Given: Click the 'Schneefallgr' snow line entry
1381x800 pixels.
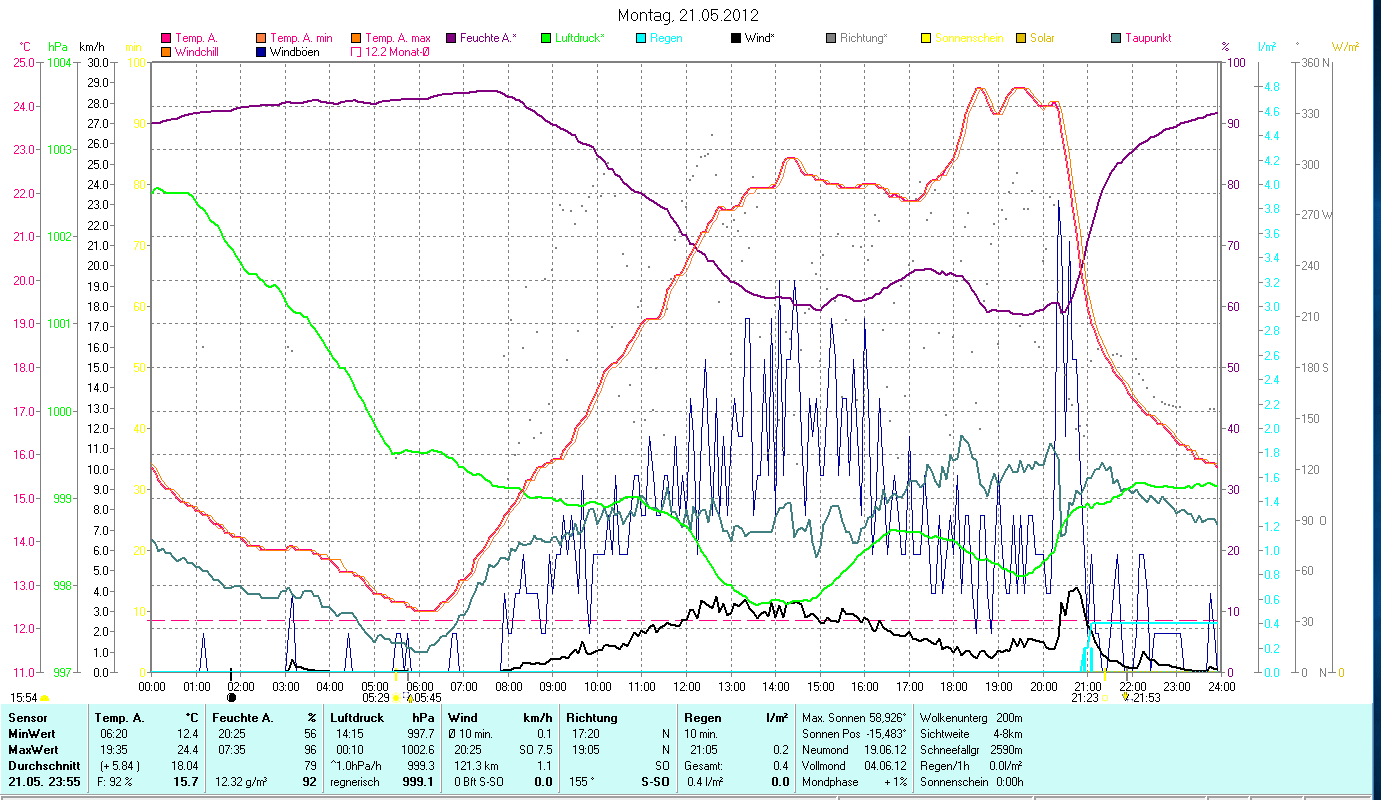Looking at the screenshot, I should pyautogui.click(x=970, y=750).
